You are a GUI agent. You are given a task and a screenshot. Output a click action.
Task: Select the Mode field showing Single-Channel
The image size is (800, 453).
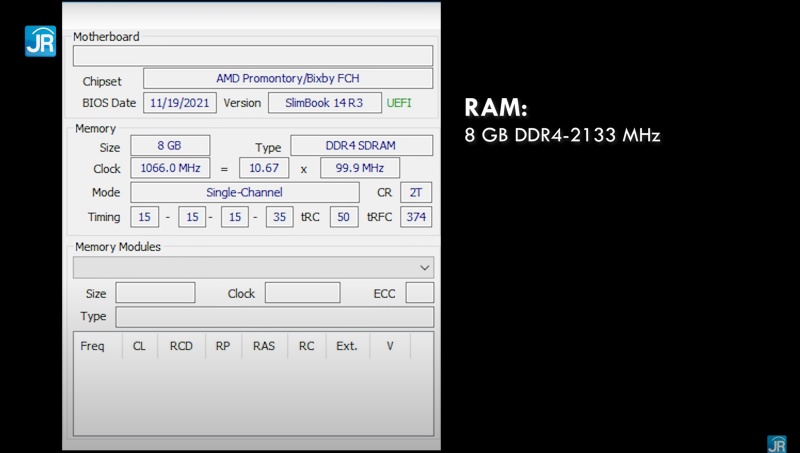244,192
